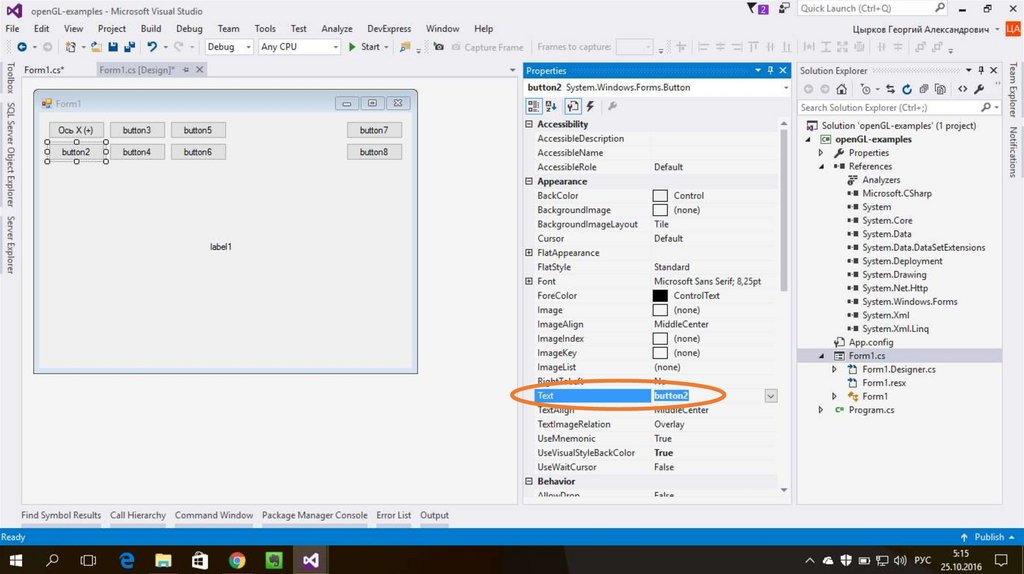The height and width of the screenshot is (574, 1024).
Task: Expand the Form1.Designer.cs tree node
Action: 836,369
